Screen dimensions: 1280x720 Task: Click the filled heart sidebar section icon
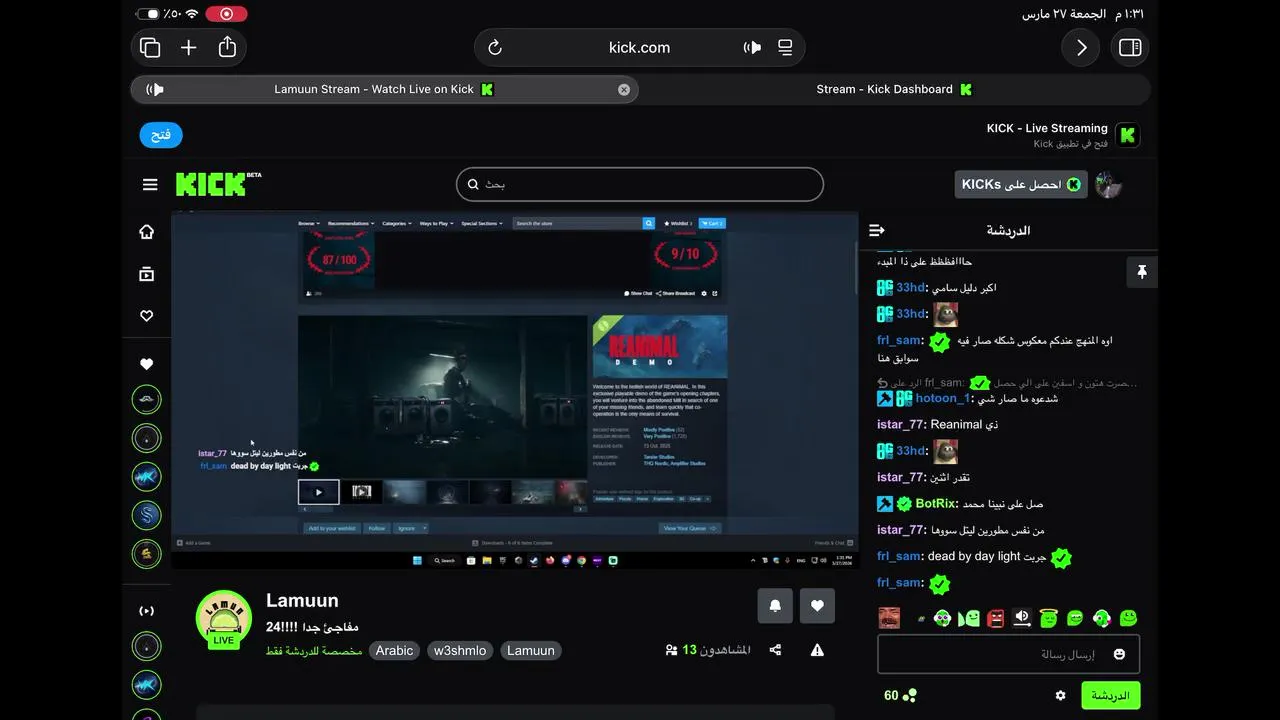(x=146, y=364)
